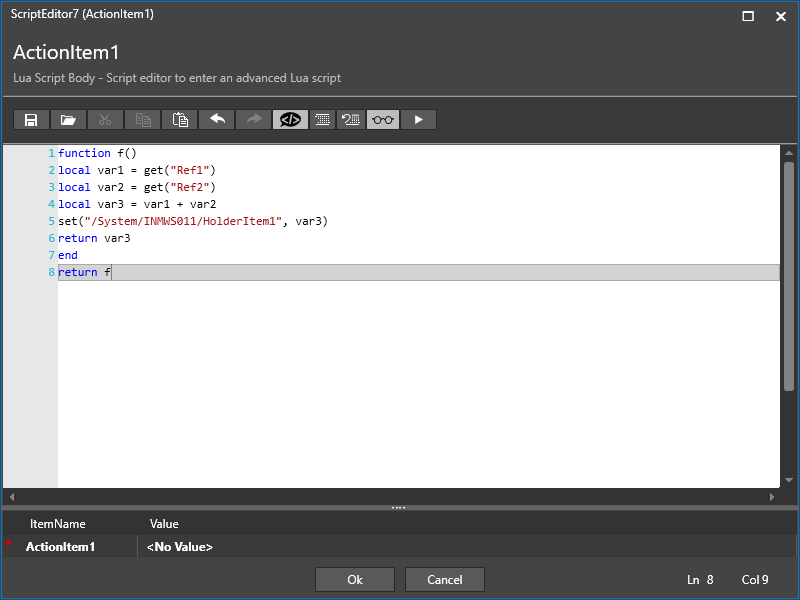Click the vertical scrollbar down arrow
800x600 pixels.
pyautogui.click(x=790, y=479)
